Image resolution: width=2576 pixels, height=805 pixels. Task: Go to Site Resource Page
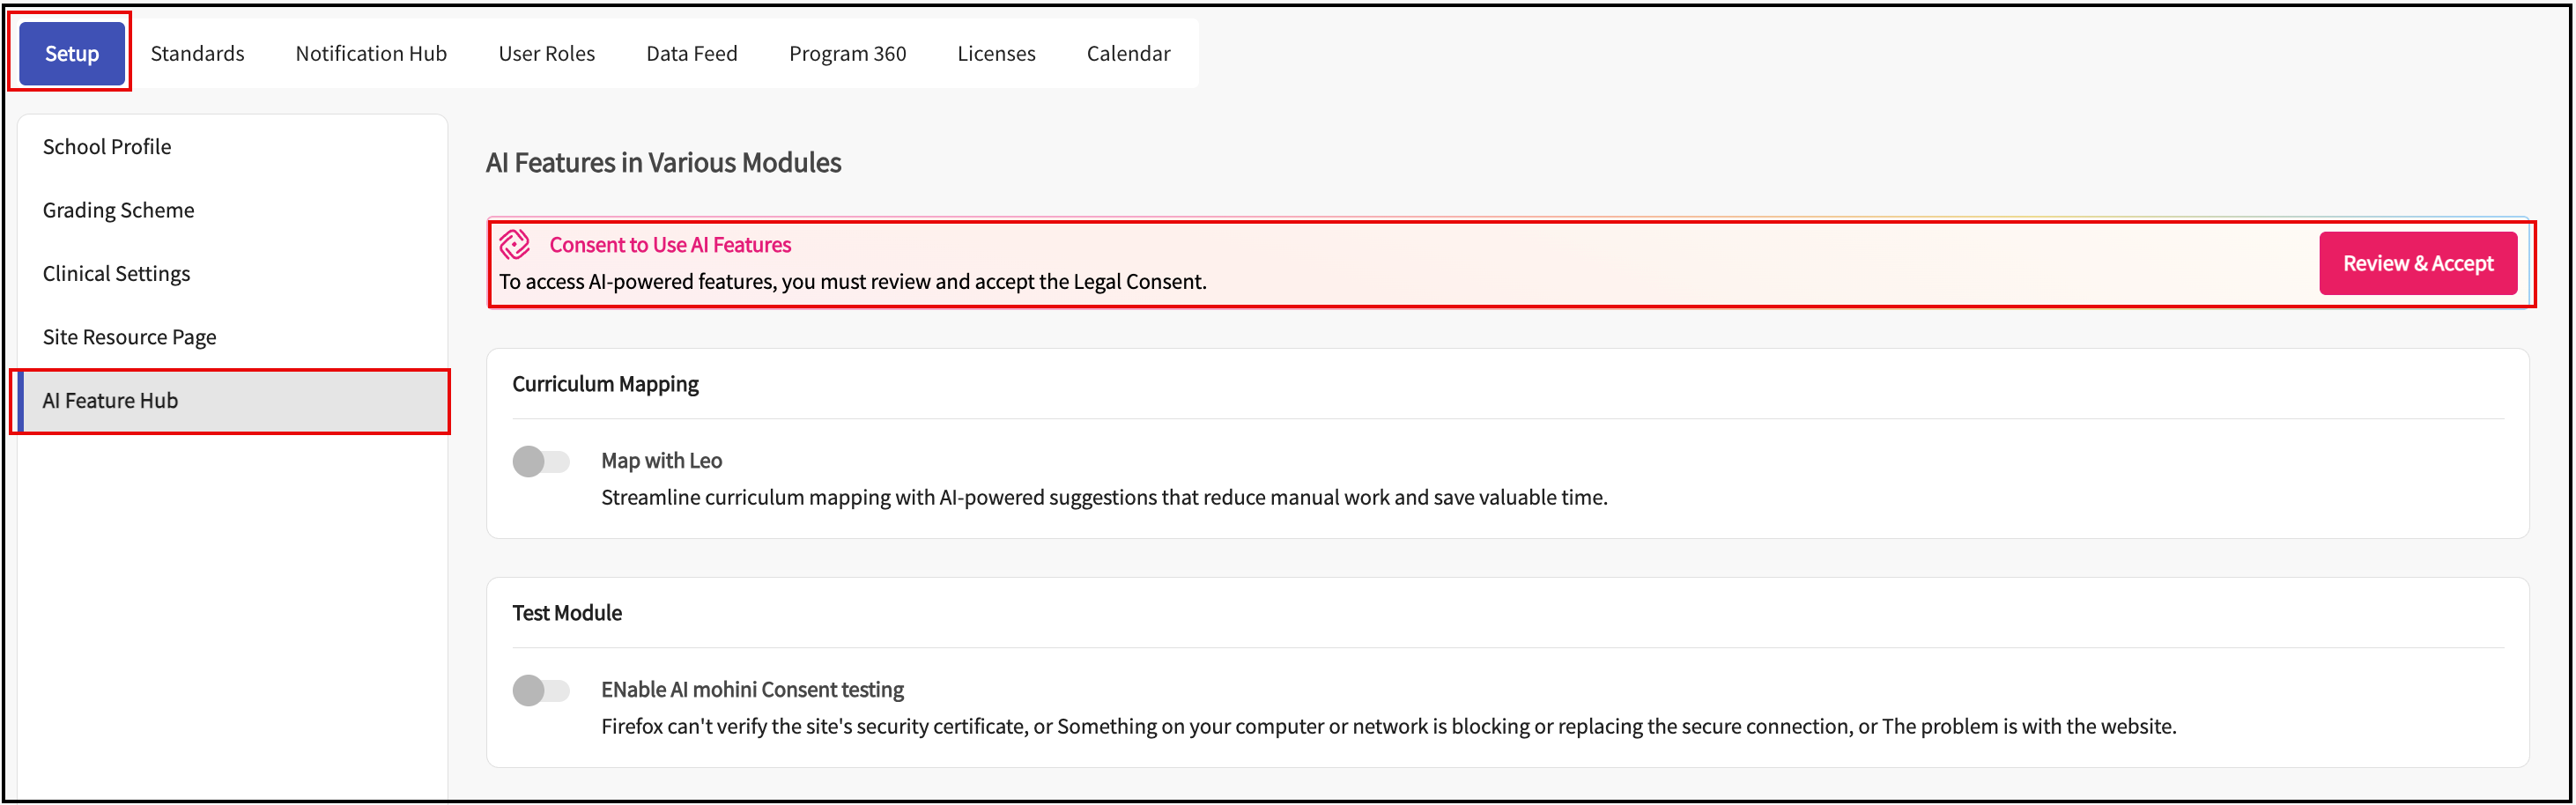pos(129,337)
